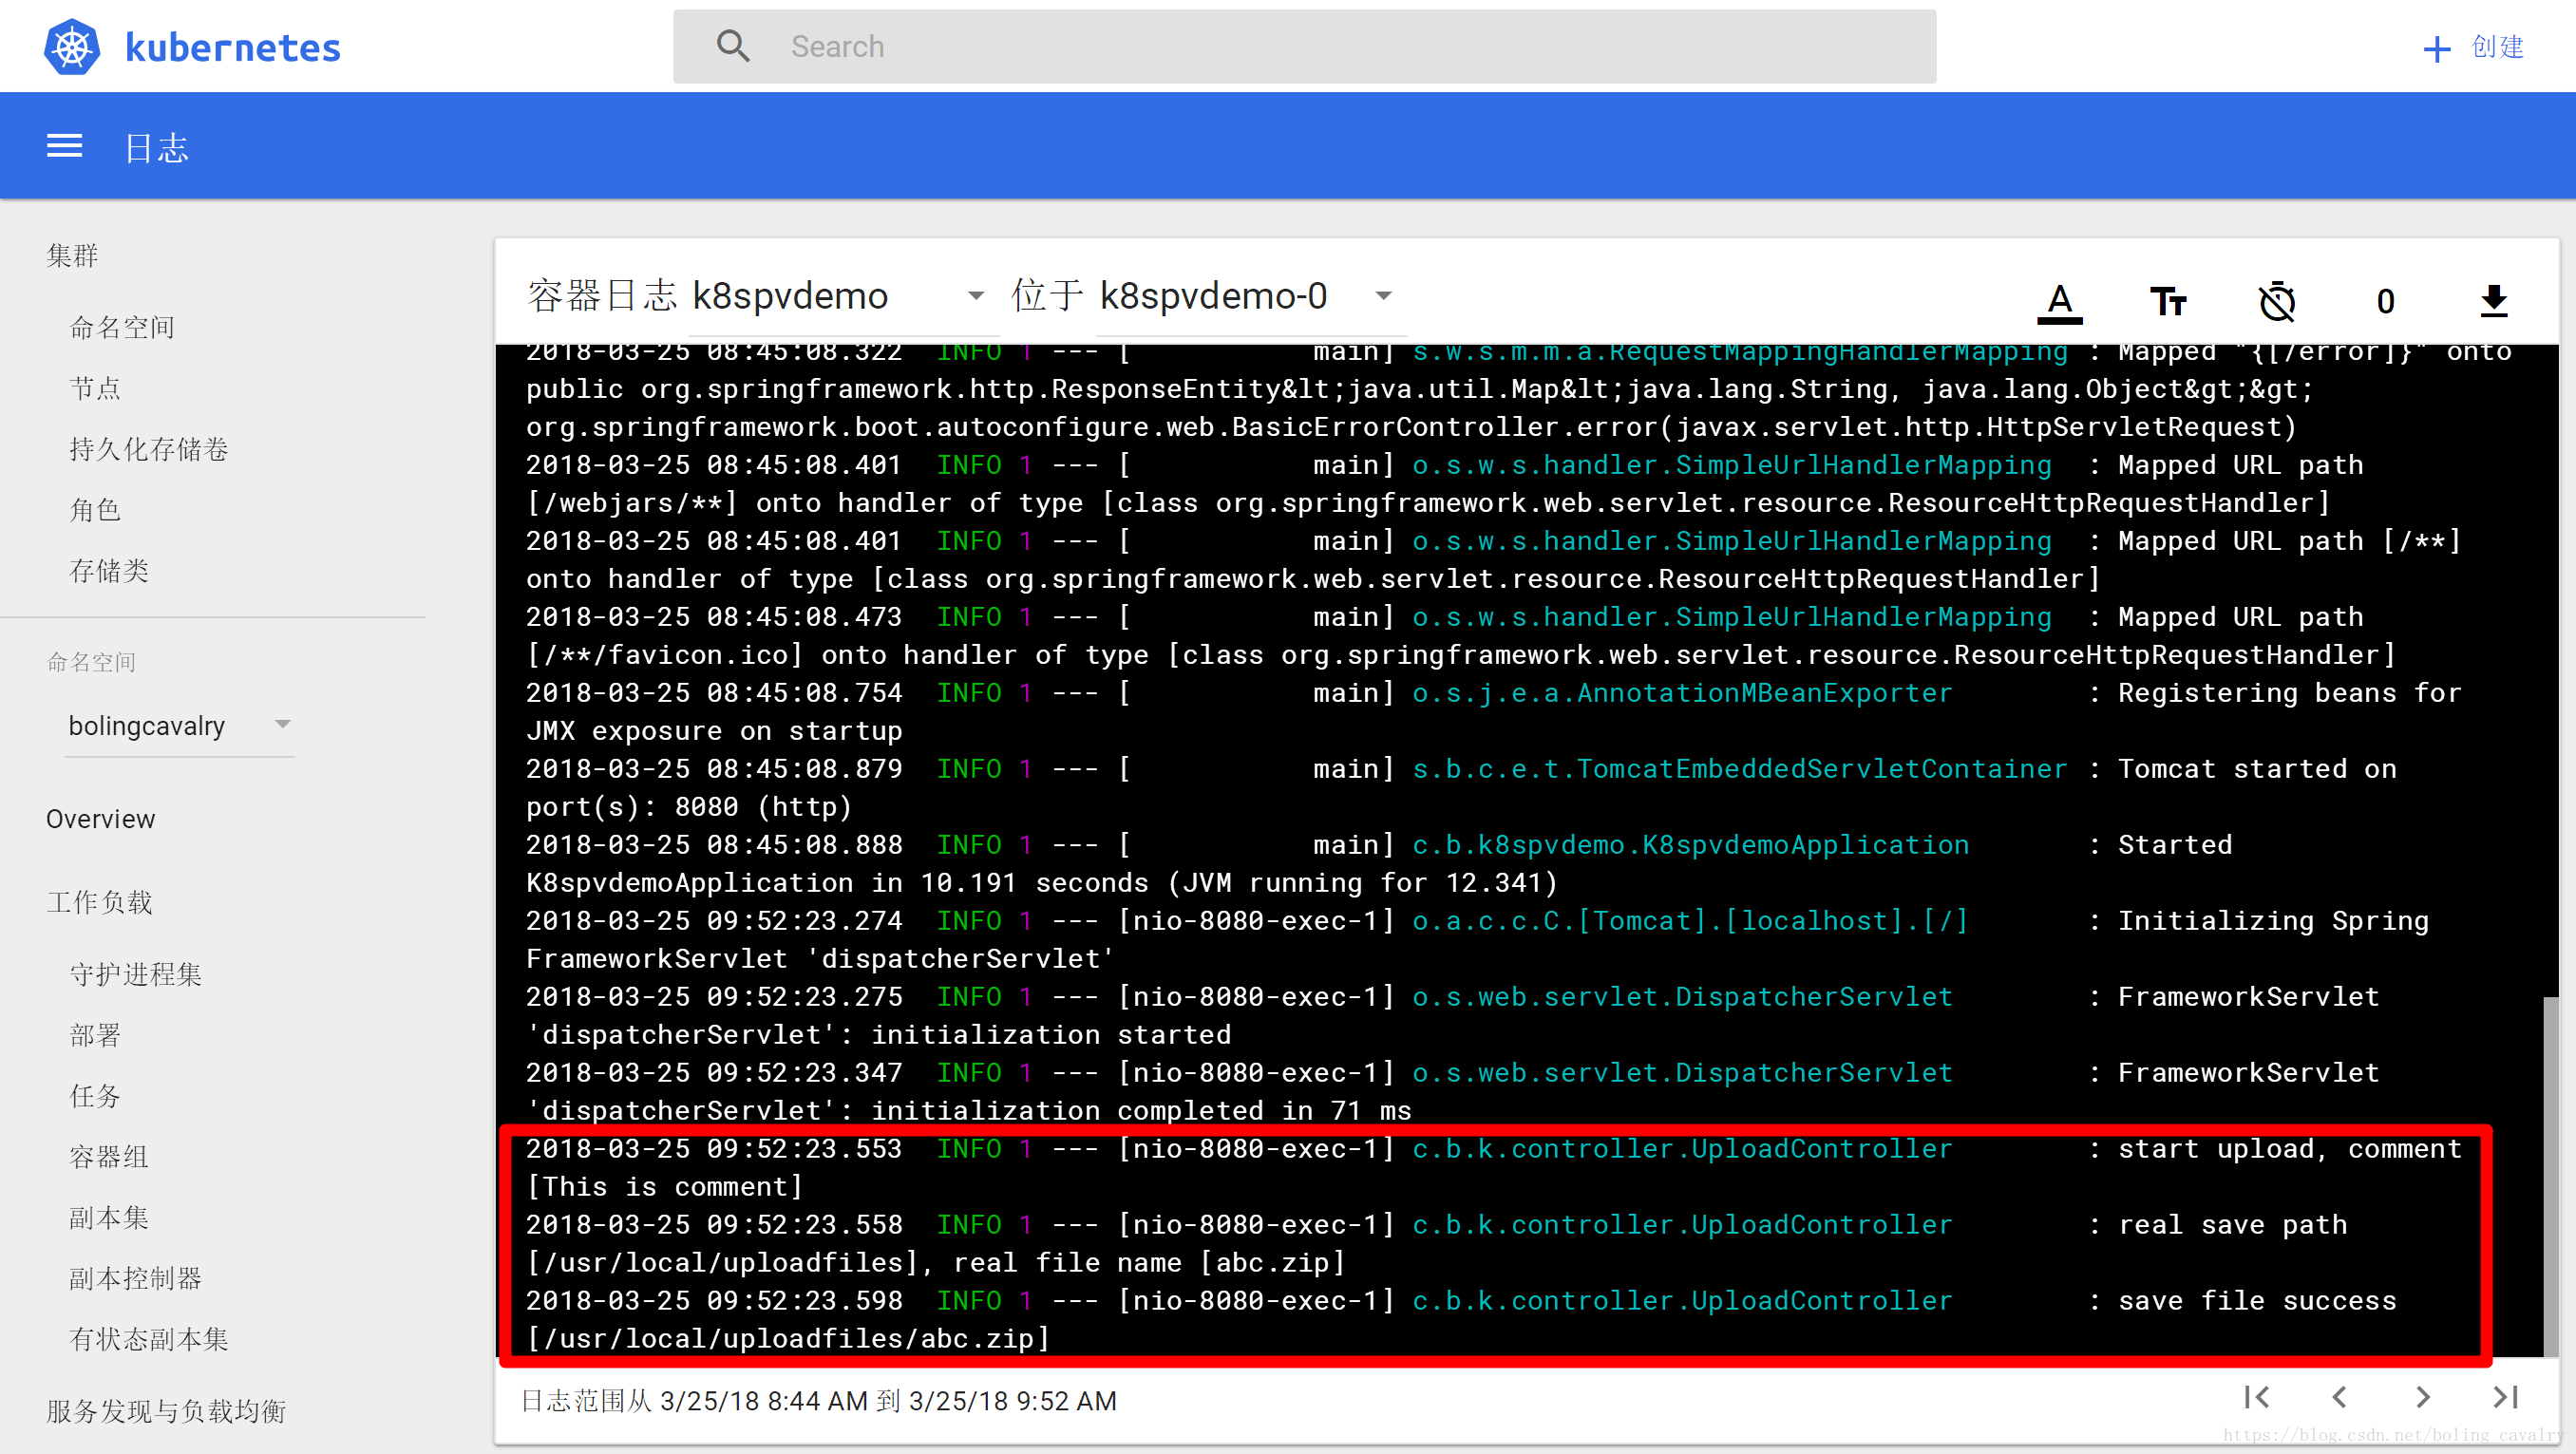Download the container logs
The image size is (2576, 1454).
[2494, 301]
